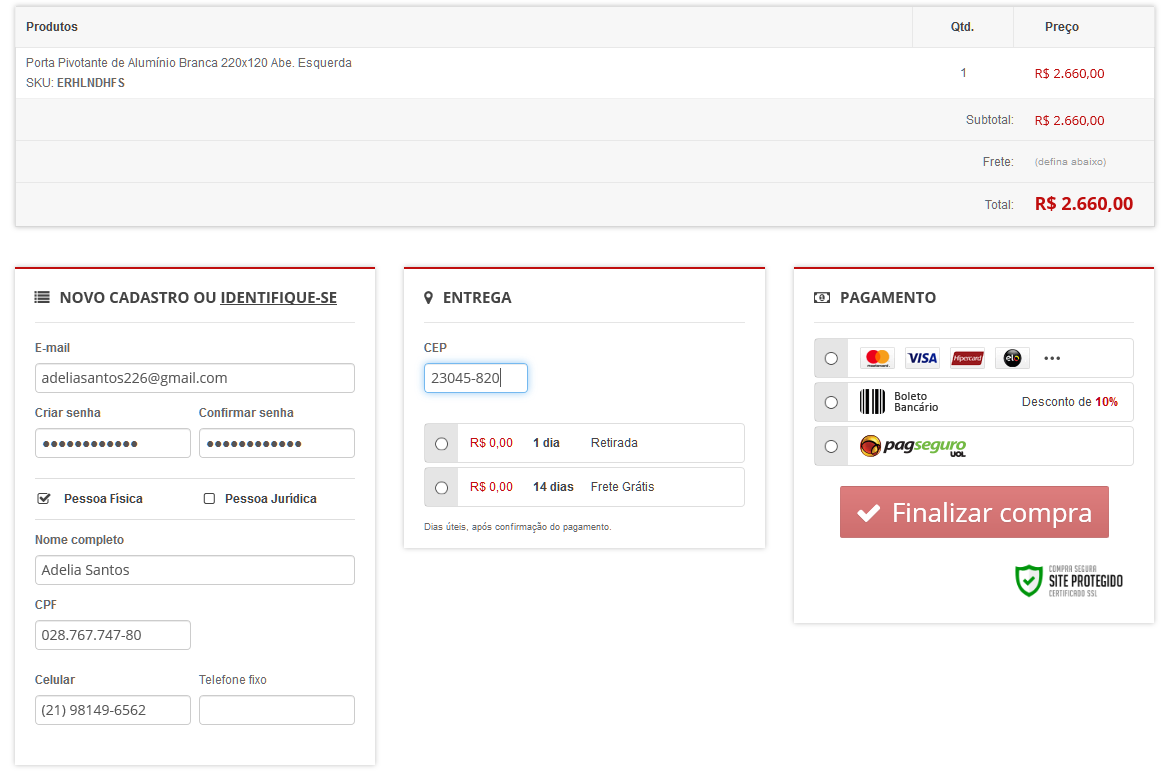This screenshot has width=1165, height=779.
Task: Click the Mastercard card logo
Action: pyautogui.click(x=877, y=358)
